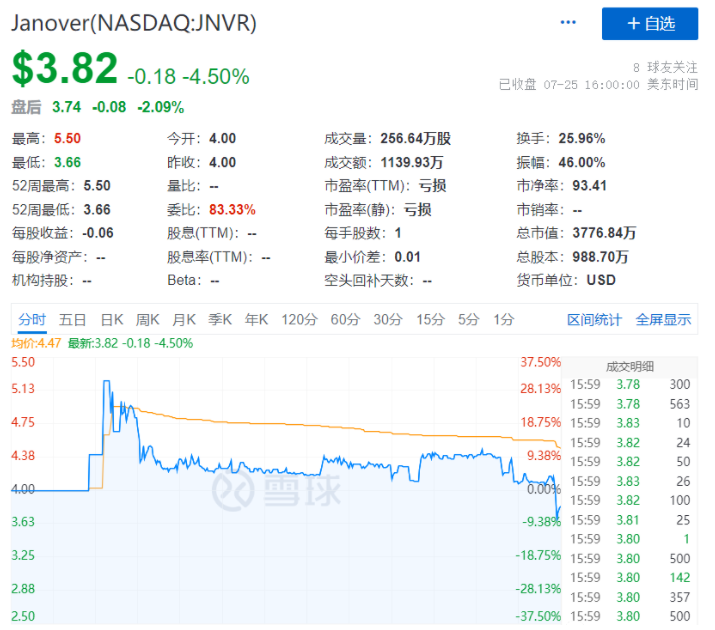Select the 5分 chart interval
The image size is (715, 630).
pyautogui.click(x=468, y=319)
